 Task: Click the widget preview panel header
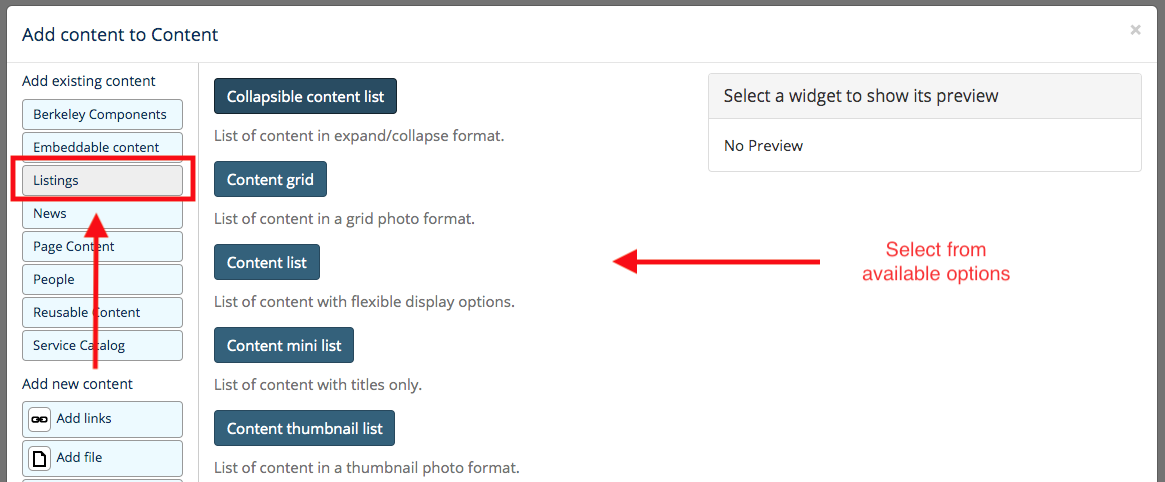pos(924,96)
